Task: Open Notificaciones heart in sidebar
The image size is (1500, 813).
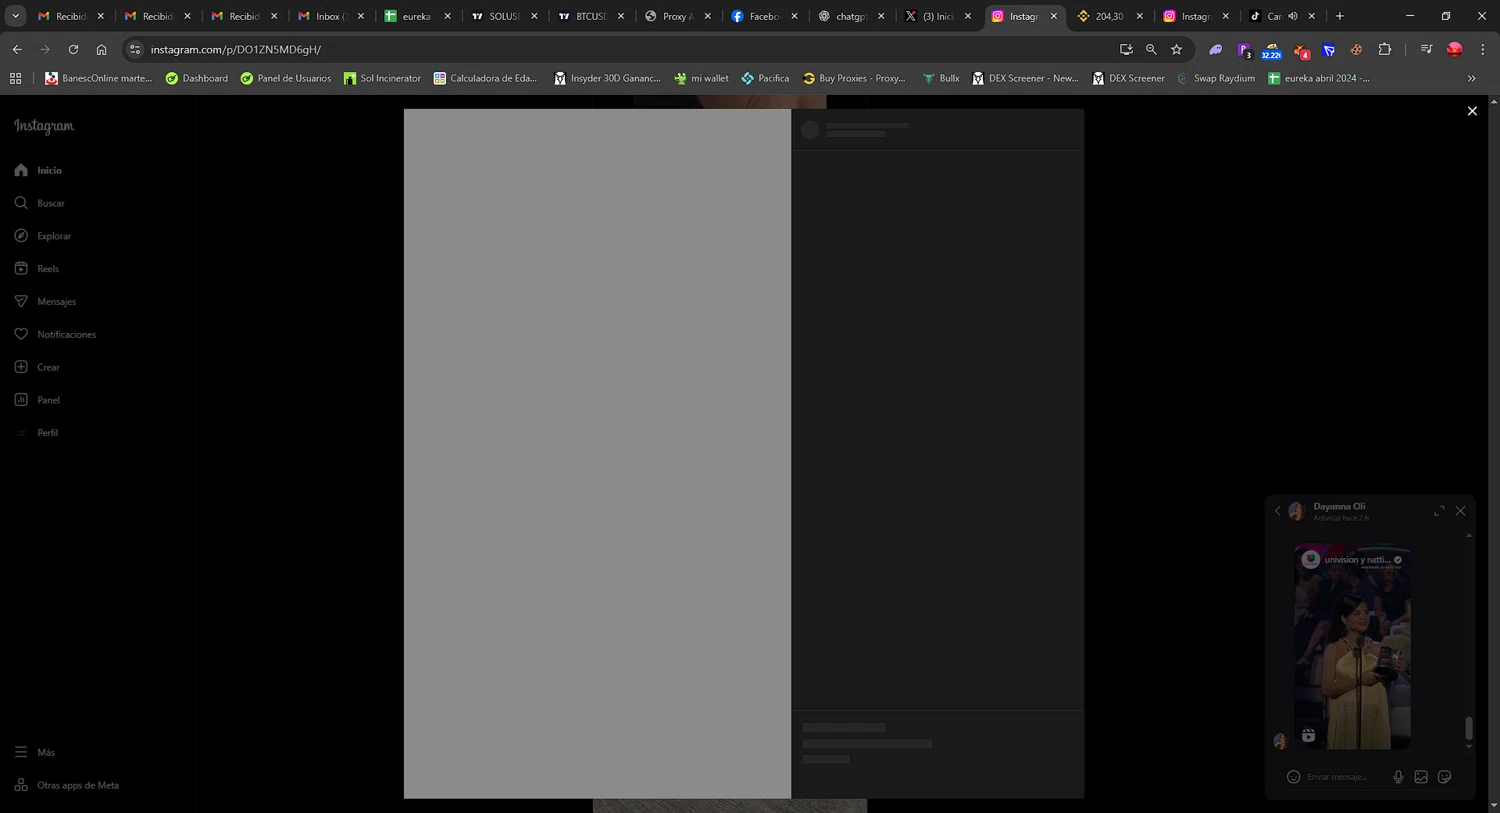Action: point(55,334)
